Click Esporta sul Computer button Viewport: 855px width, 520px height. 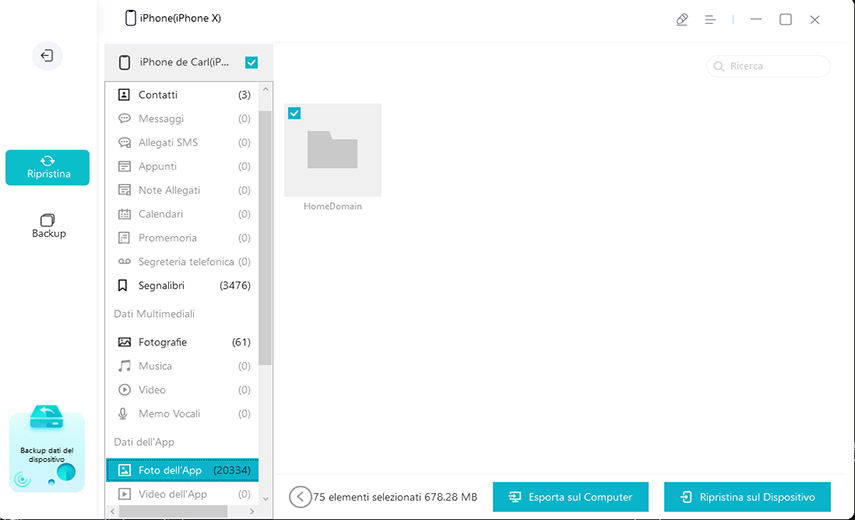tap(570, 497)
